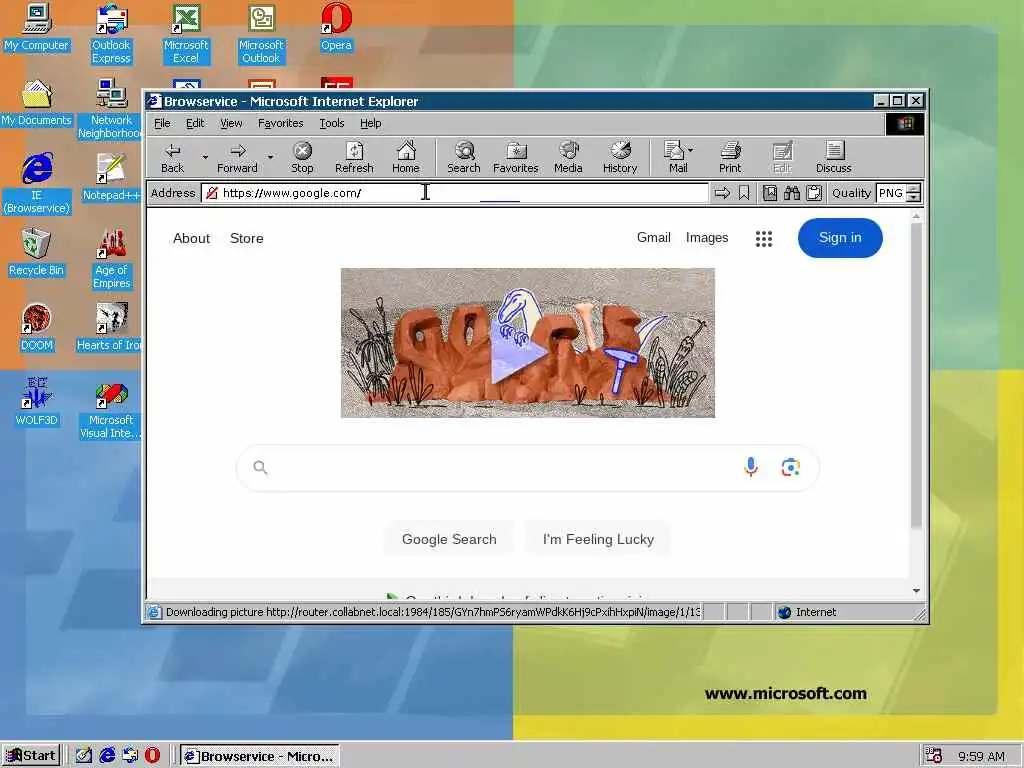
Task: Start voice search with the microphone
Action: (751, 467)
